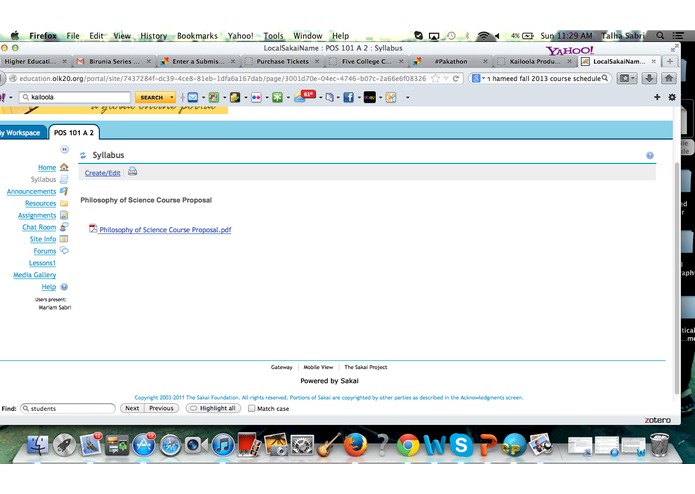The height and width of the screenshot is (494, 695).
Task: Click the blue help icon beside Syllabus title
Action: click(x=650, y=156)
